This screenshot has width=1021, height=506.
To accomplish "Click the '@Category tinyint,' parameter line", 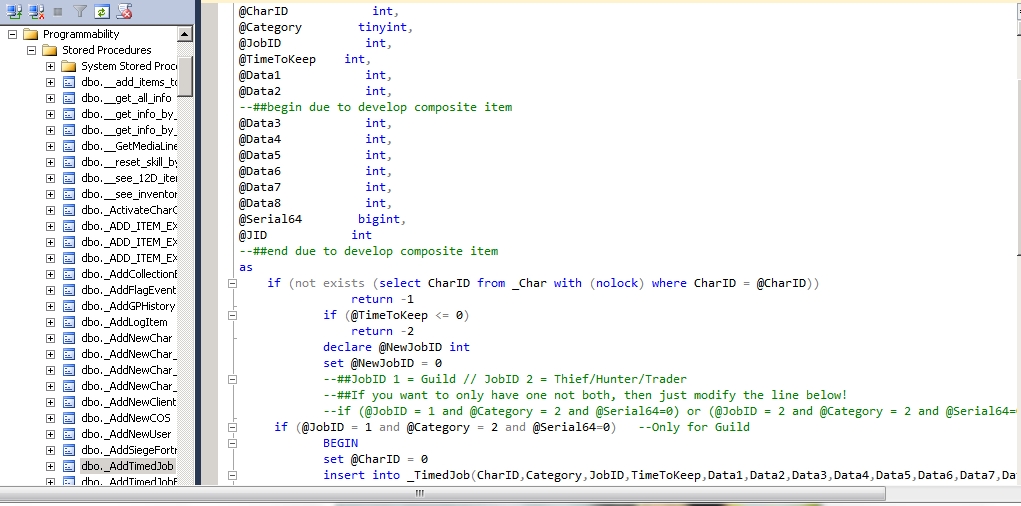I will 326,27.
